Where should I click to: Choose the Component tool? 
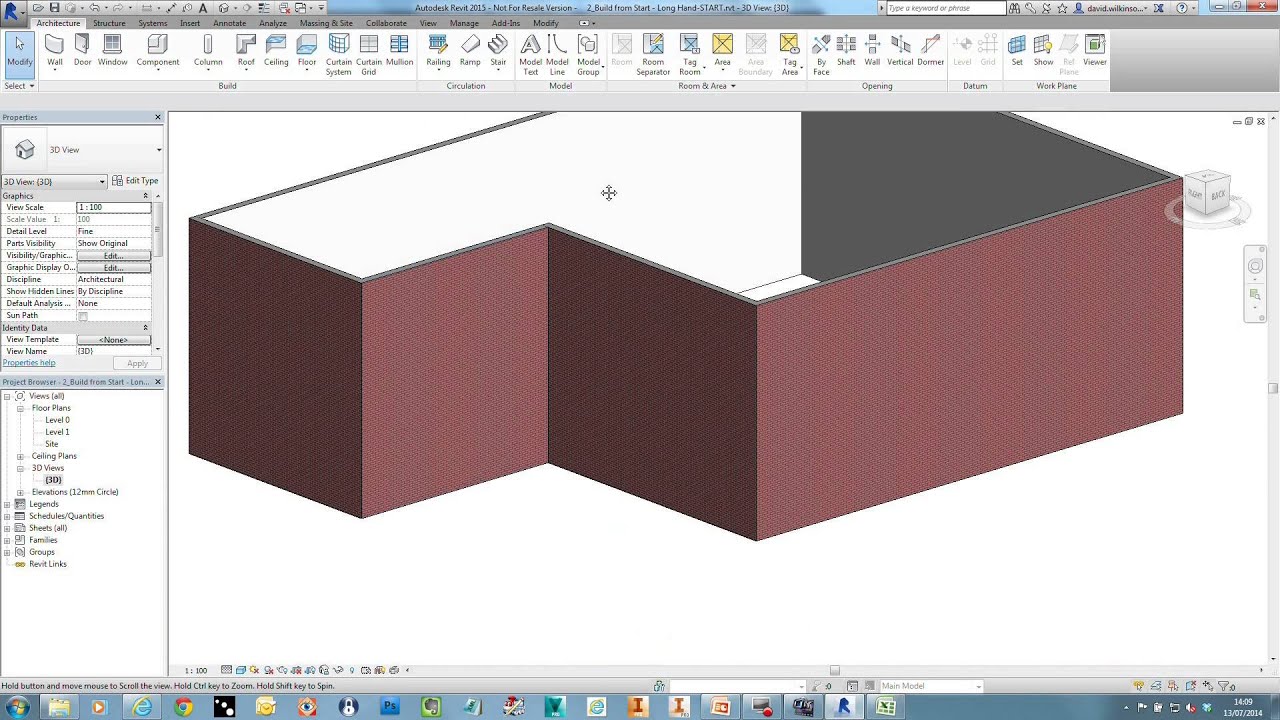pos(158,52)
